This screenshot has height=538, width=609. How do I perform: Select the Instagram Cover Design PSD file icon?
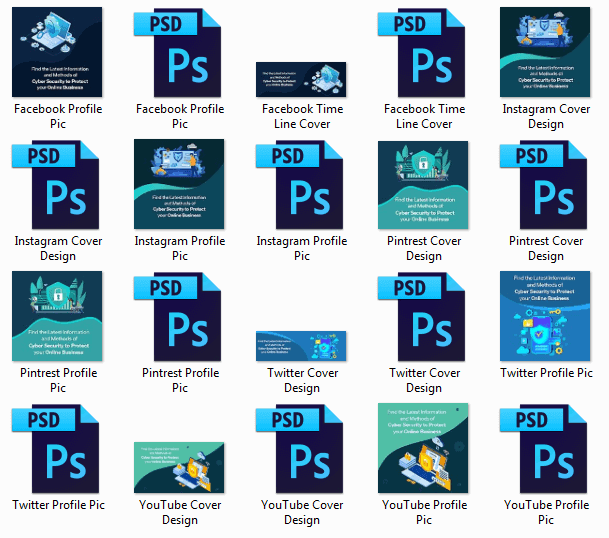pyautogui.click(x=56, y=185)
